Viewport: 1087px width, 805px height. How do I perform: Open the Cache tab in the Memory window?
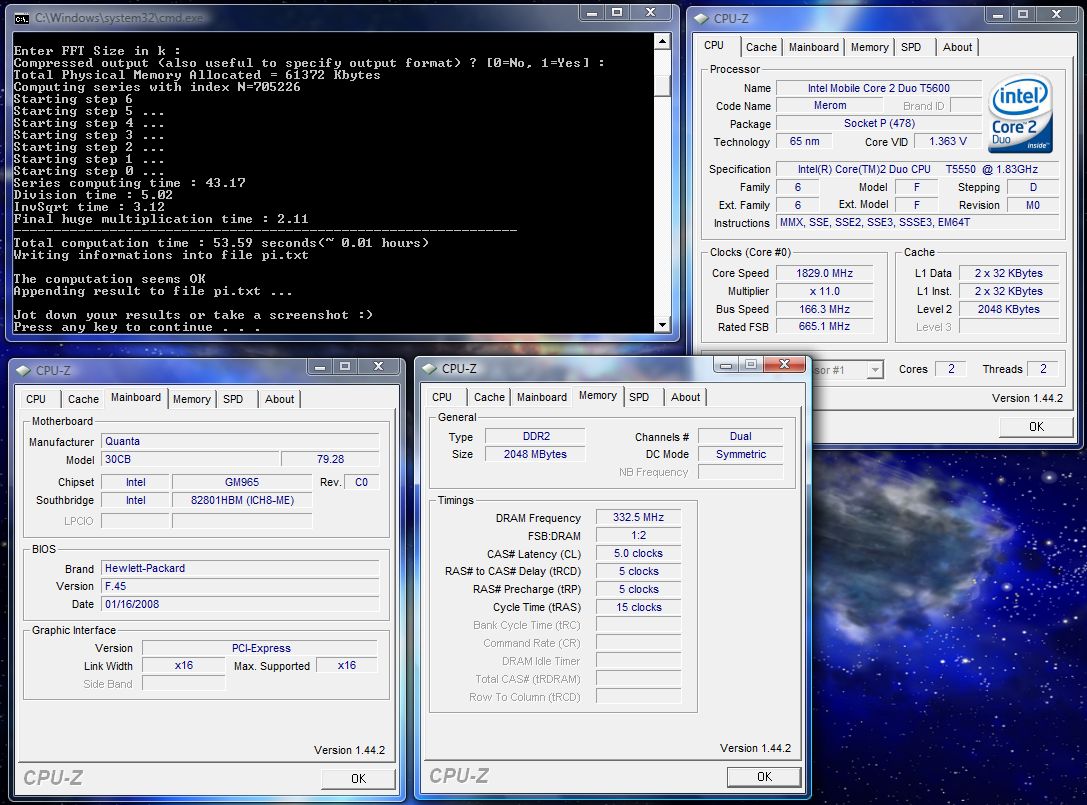point(489,397)
